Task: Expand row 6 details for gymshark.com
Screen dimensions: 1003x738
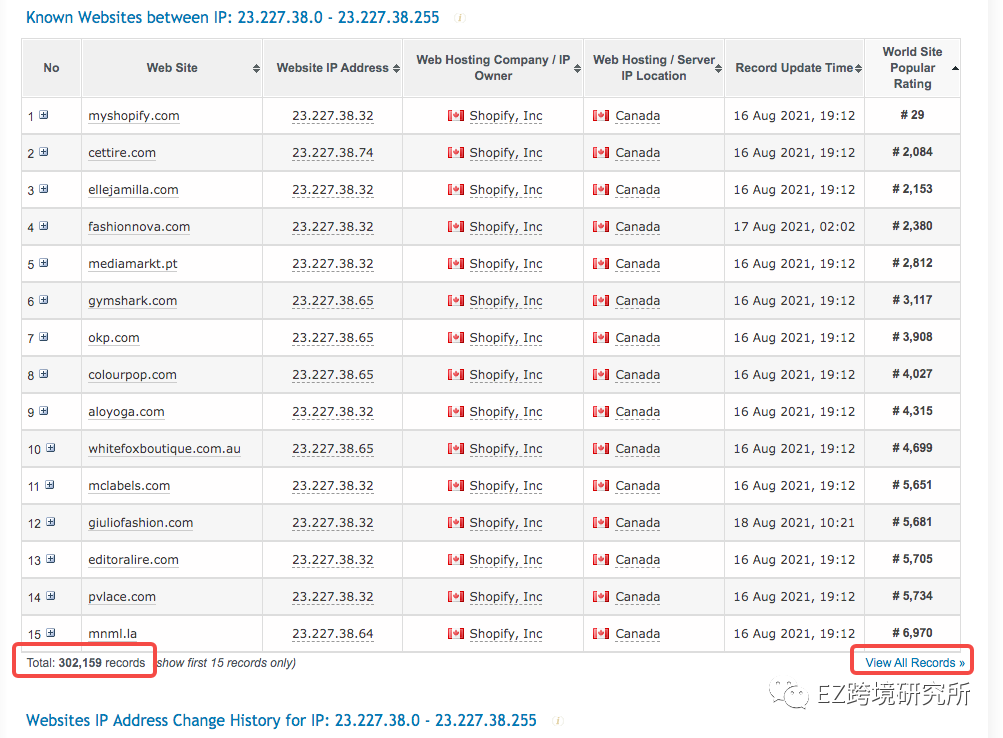Action: (x=43, y=300)
